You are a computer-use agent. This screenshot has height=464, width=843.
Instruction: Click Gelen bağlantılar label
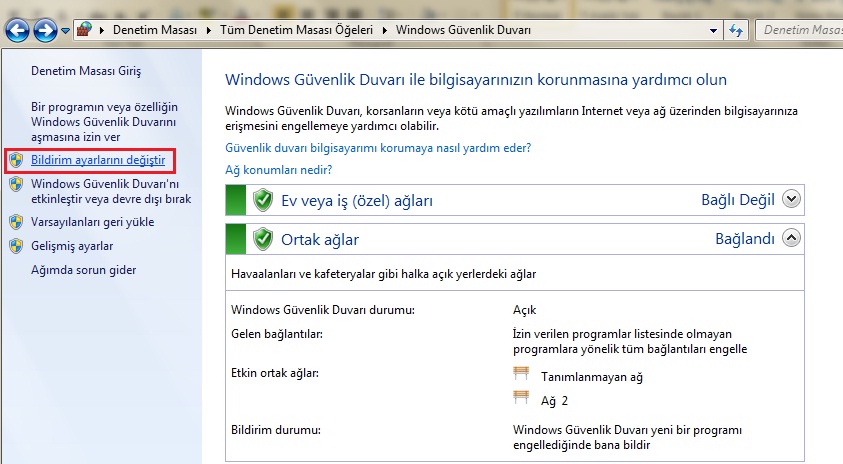coord(277,334)
